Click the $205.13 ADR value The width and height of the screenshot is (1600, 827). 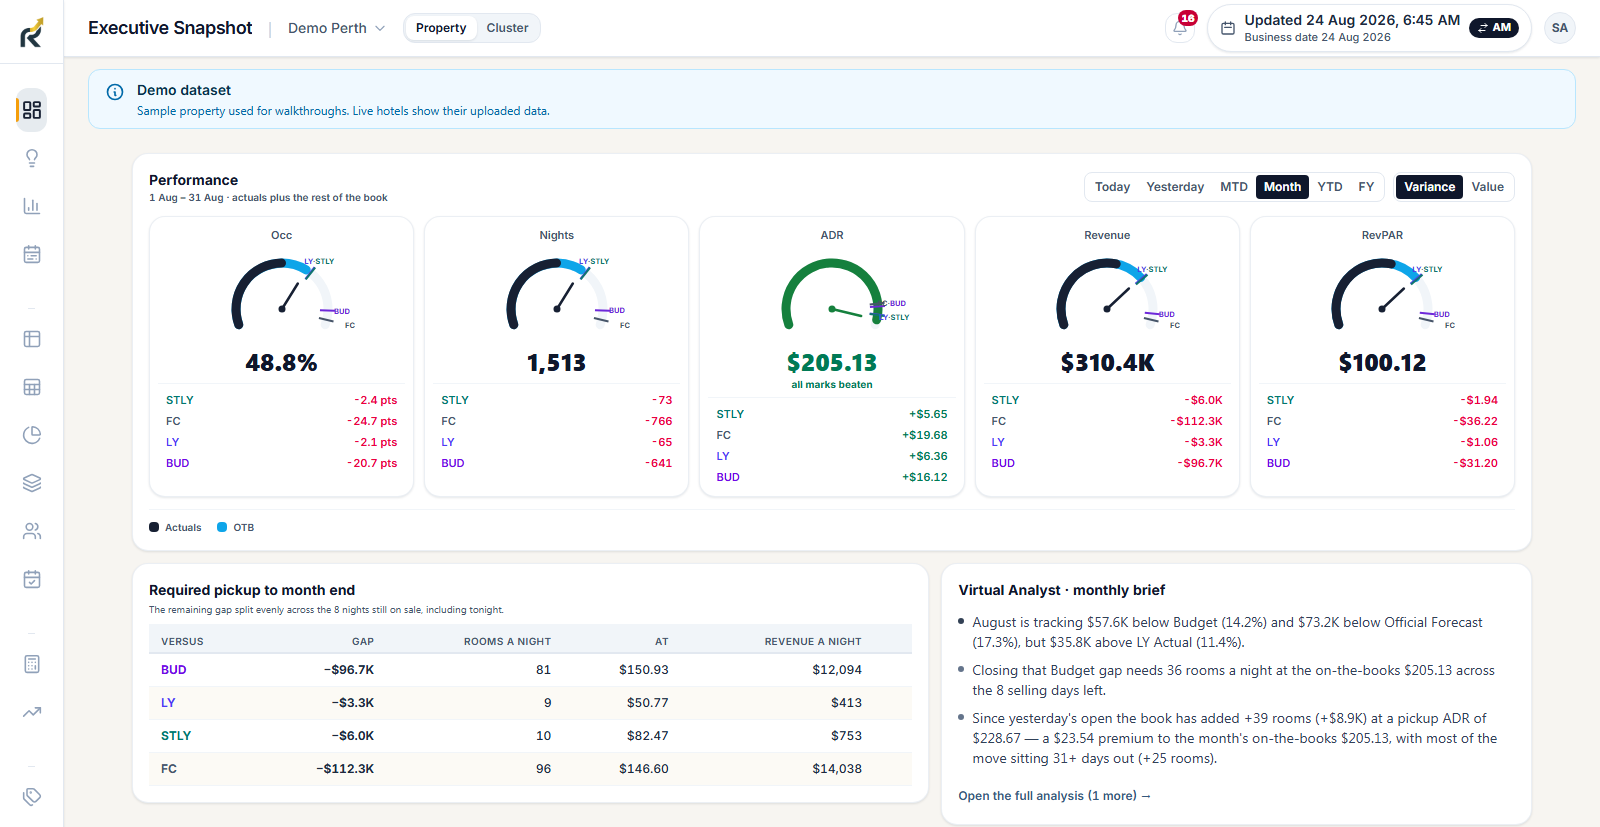[832, 363]
